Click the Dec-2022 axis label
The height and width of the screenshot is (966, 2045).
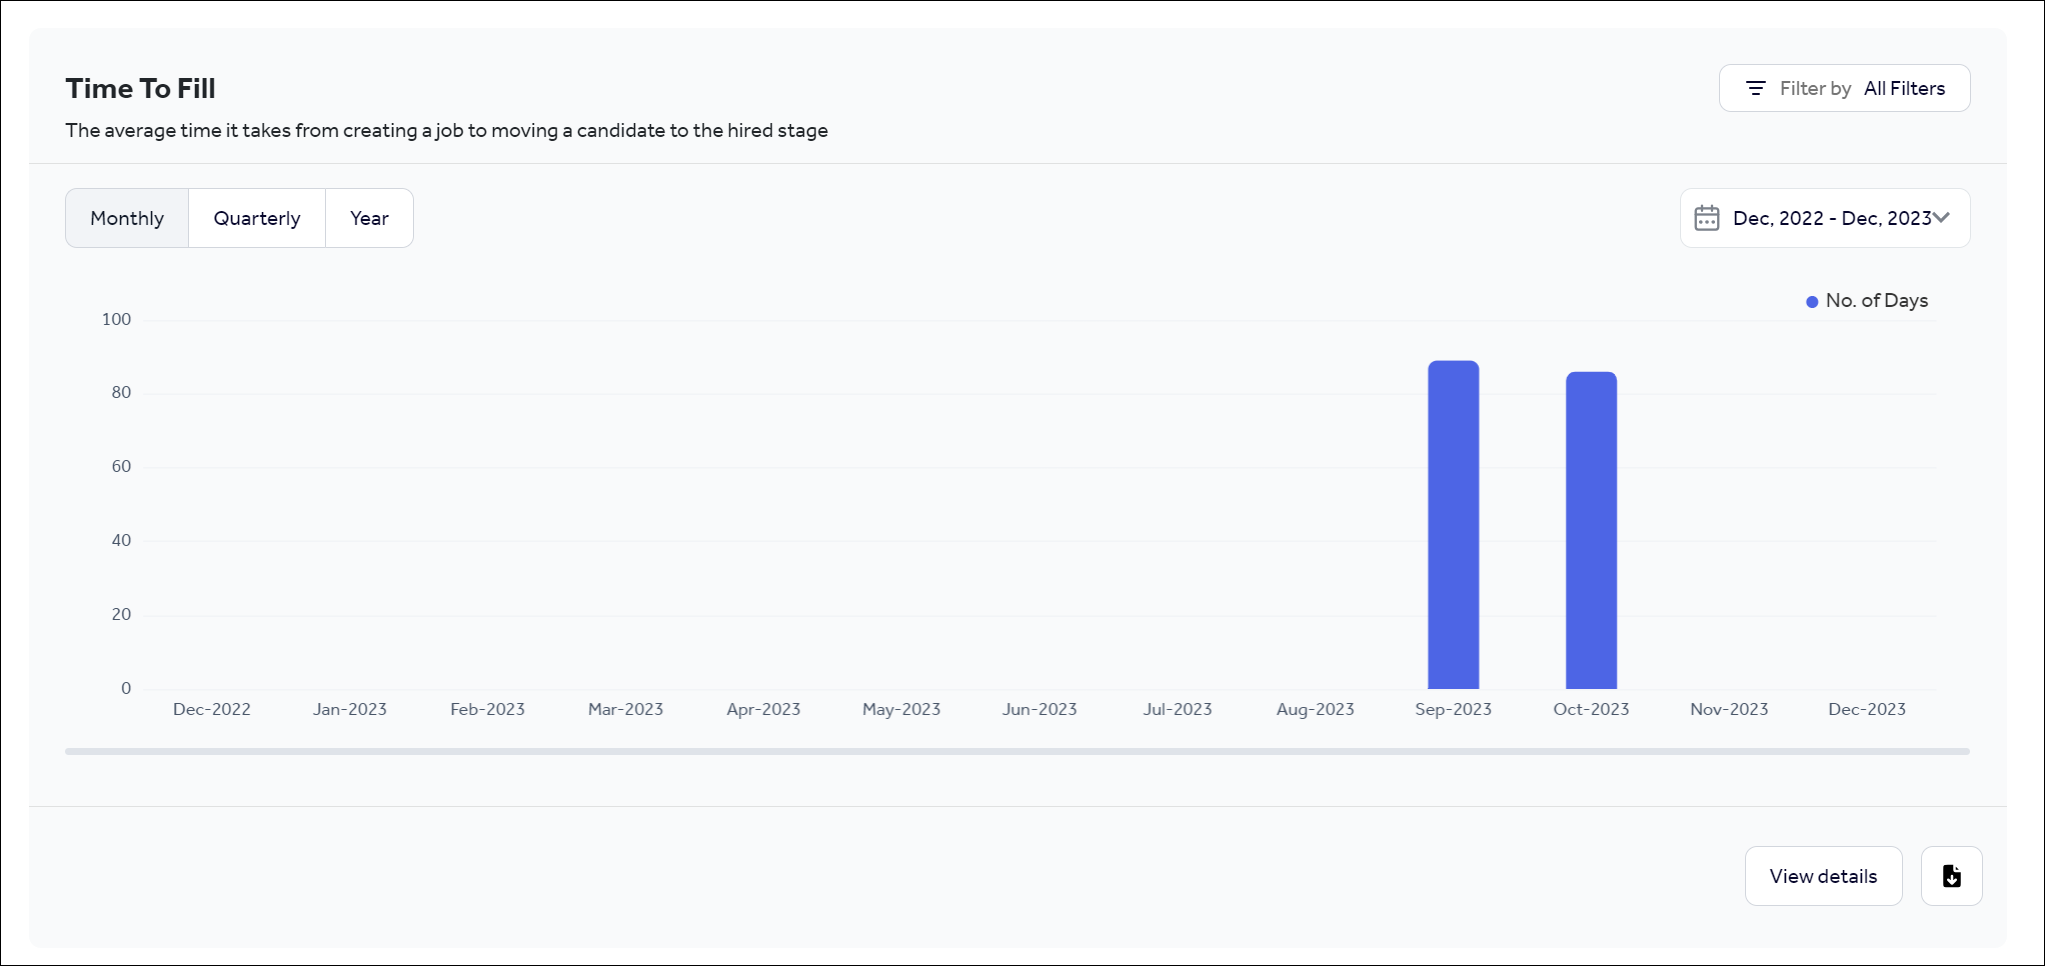pyautogui.click(x=212, y=709)
